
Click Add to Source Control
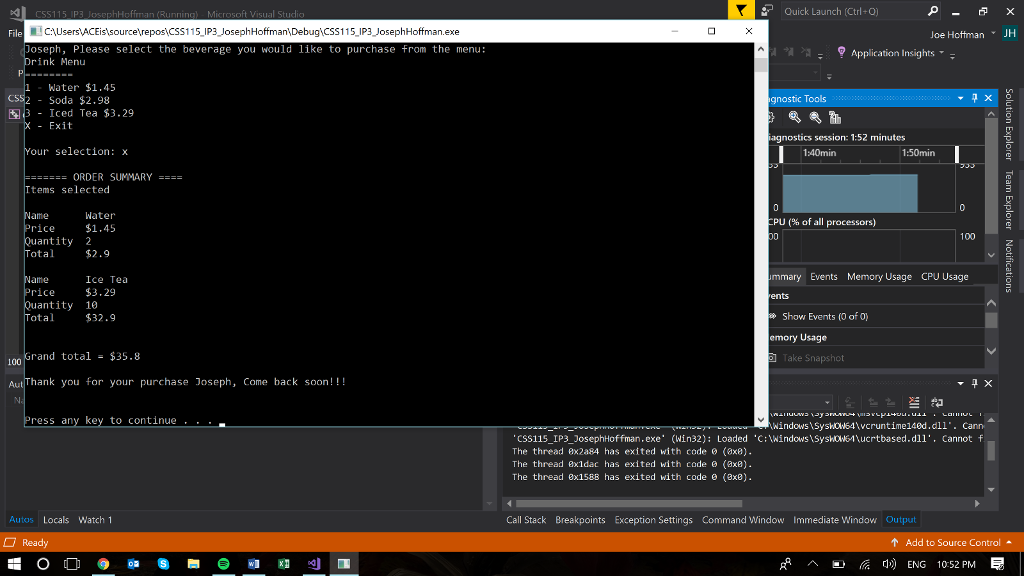click(x=952, y=543)
